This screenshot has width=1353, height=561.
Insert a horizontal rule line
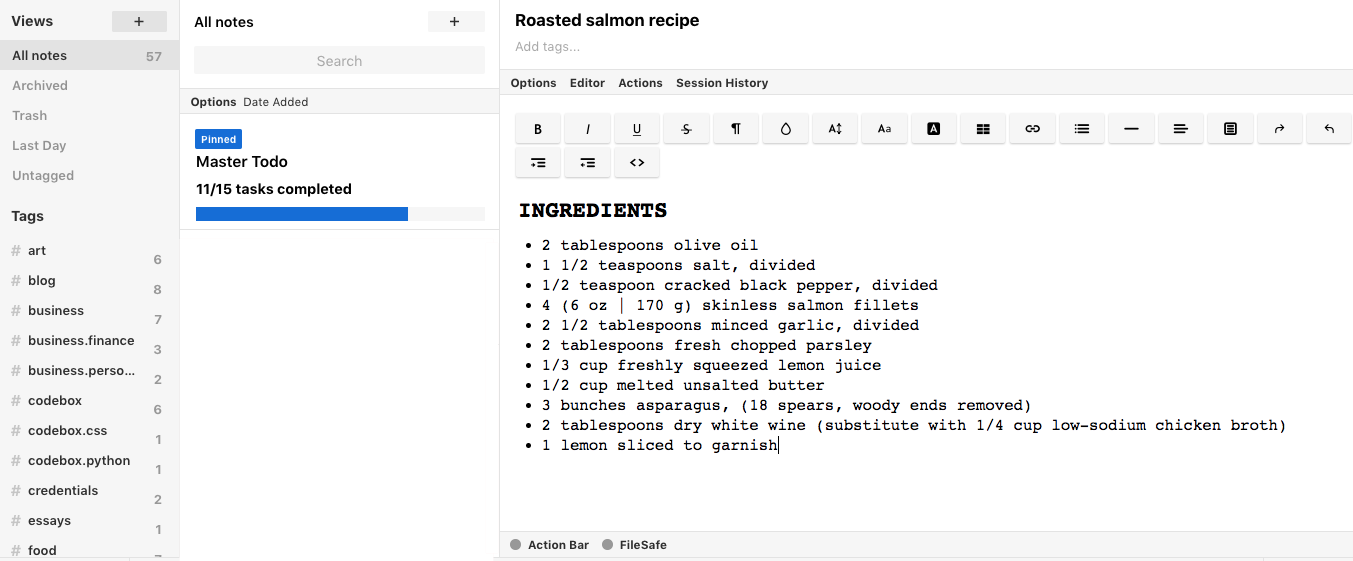[1131, 129]
